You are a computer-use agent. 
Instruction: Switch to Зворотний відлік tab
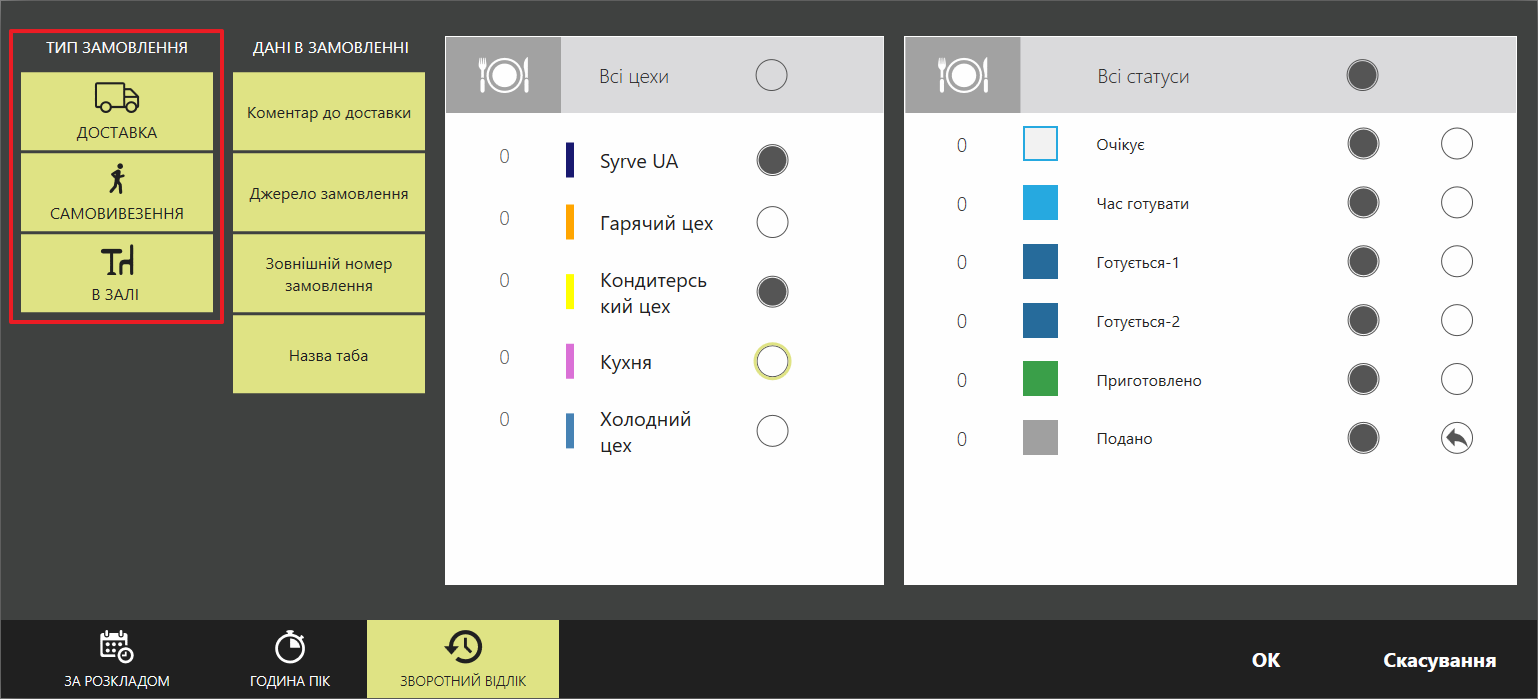pyautogui.click(x=462, y=659)
